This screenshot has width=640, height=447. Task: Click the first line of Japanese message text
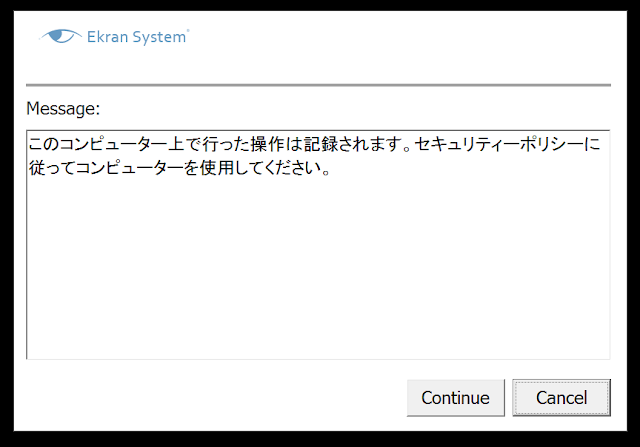point(314,144)
